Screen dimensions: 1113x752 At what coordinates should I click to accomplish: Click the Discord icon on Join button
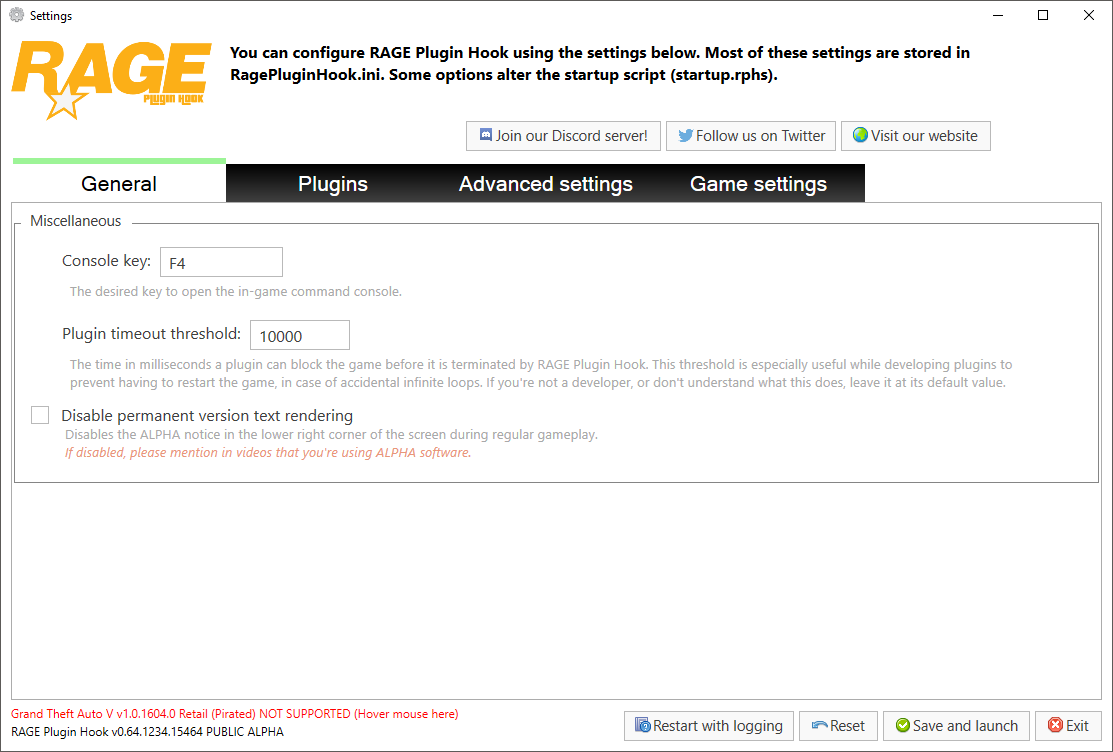(486, 135)
